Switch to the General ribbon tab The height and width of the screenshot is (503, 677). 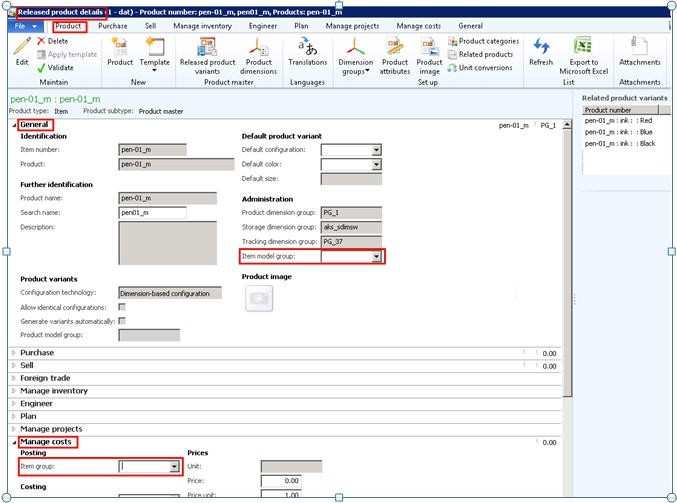(x=471, y=26)
